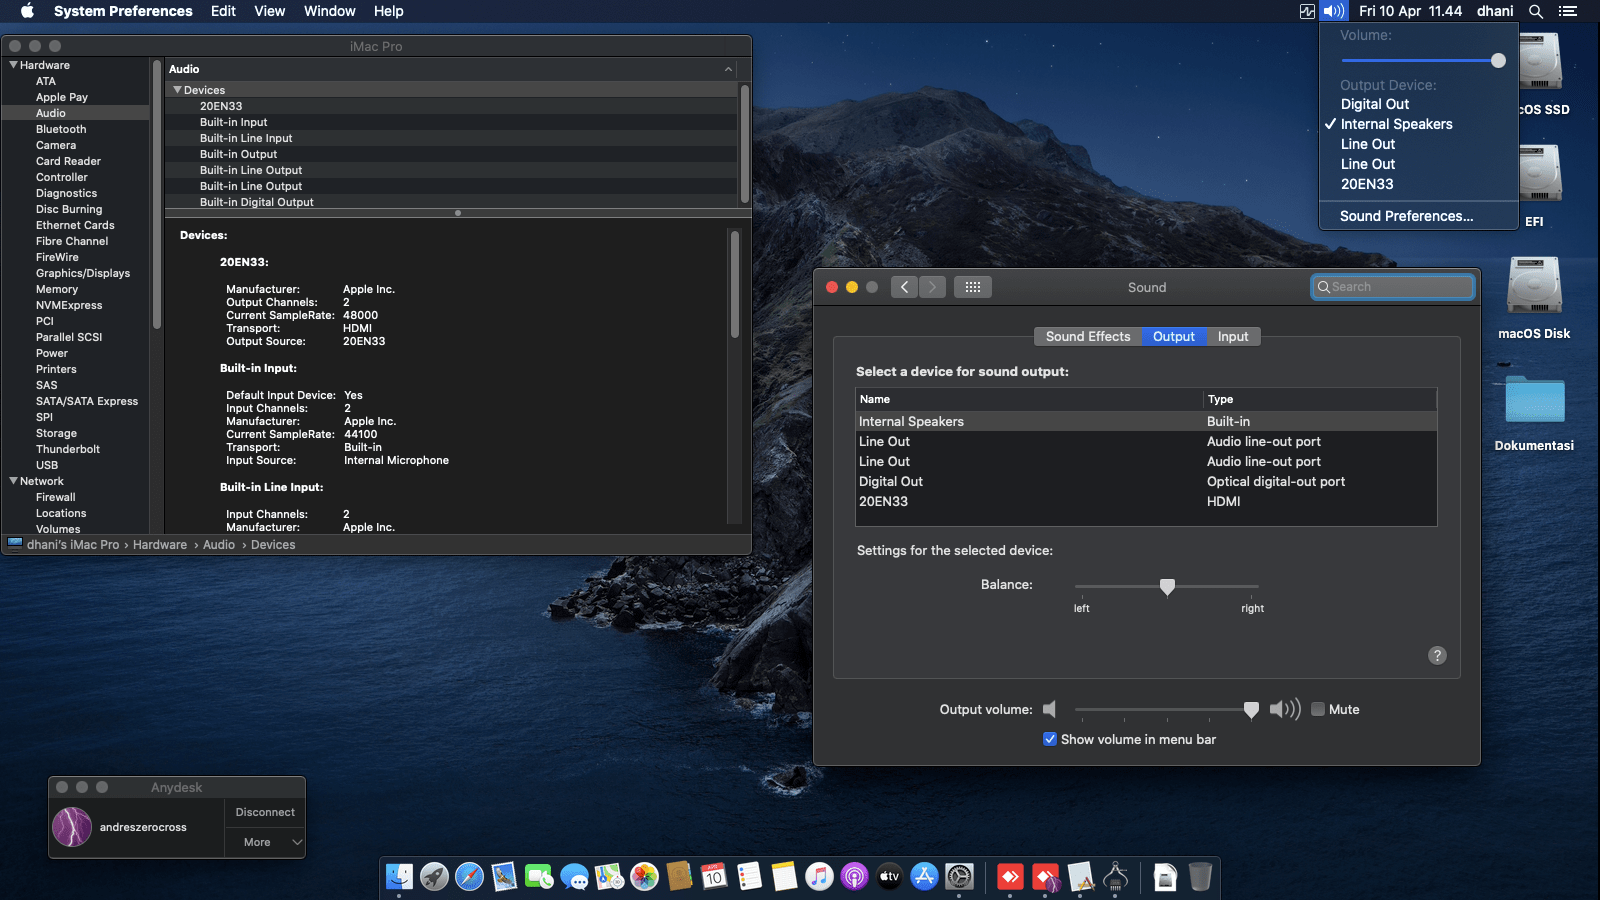The width and height of the screenshot is (1600, 900).
Task: Open Calendar from the dock
Action: point(714,877)
